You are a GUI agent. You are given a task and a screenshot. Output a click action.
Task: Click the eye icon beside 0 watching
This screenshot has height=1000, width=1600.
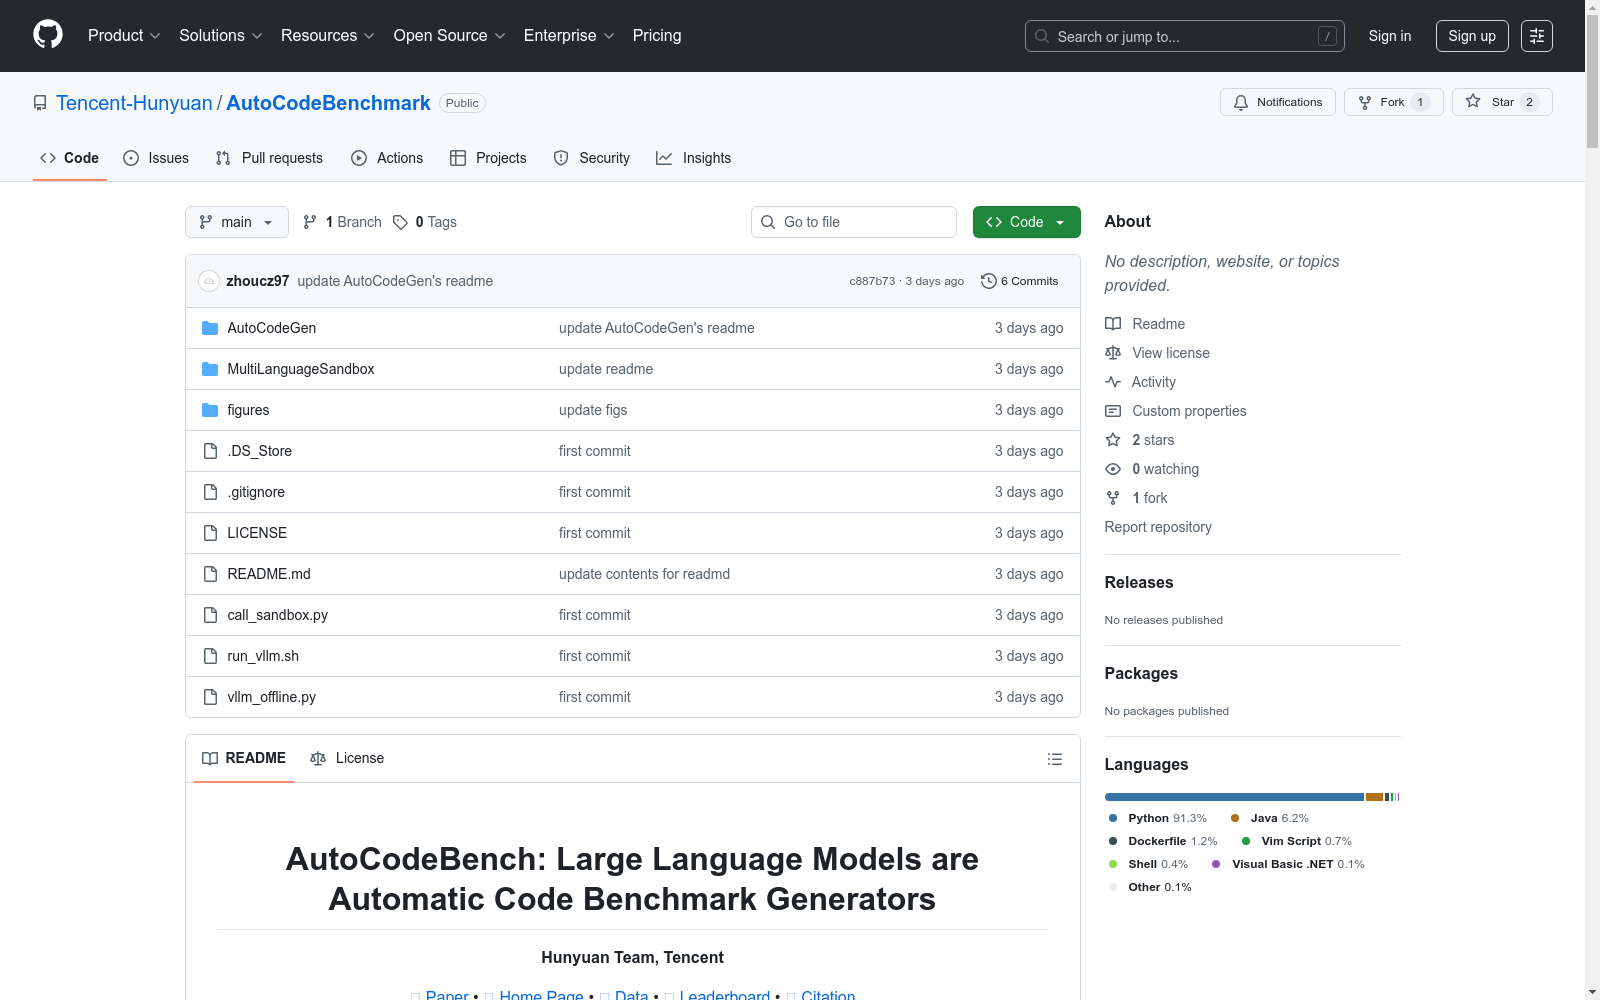pyautogui.click(x=1113, y=469)
